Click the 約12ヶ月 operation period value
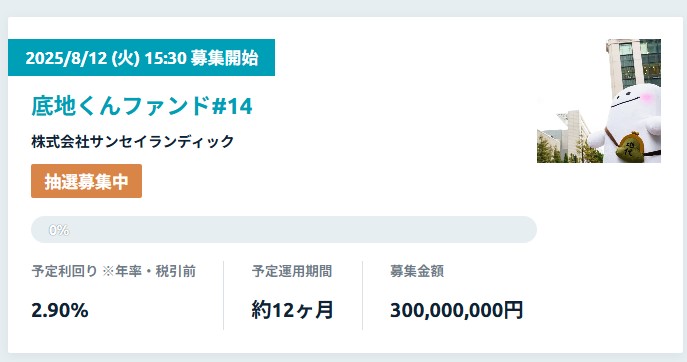 [x=293, y=310]
